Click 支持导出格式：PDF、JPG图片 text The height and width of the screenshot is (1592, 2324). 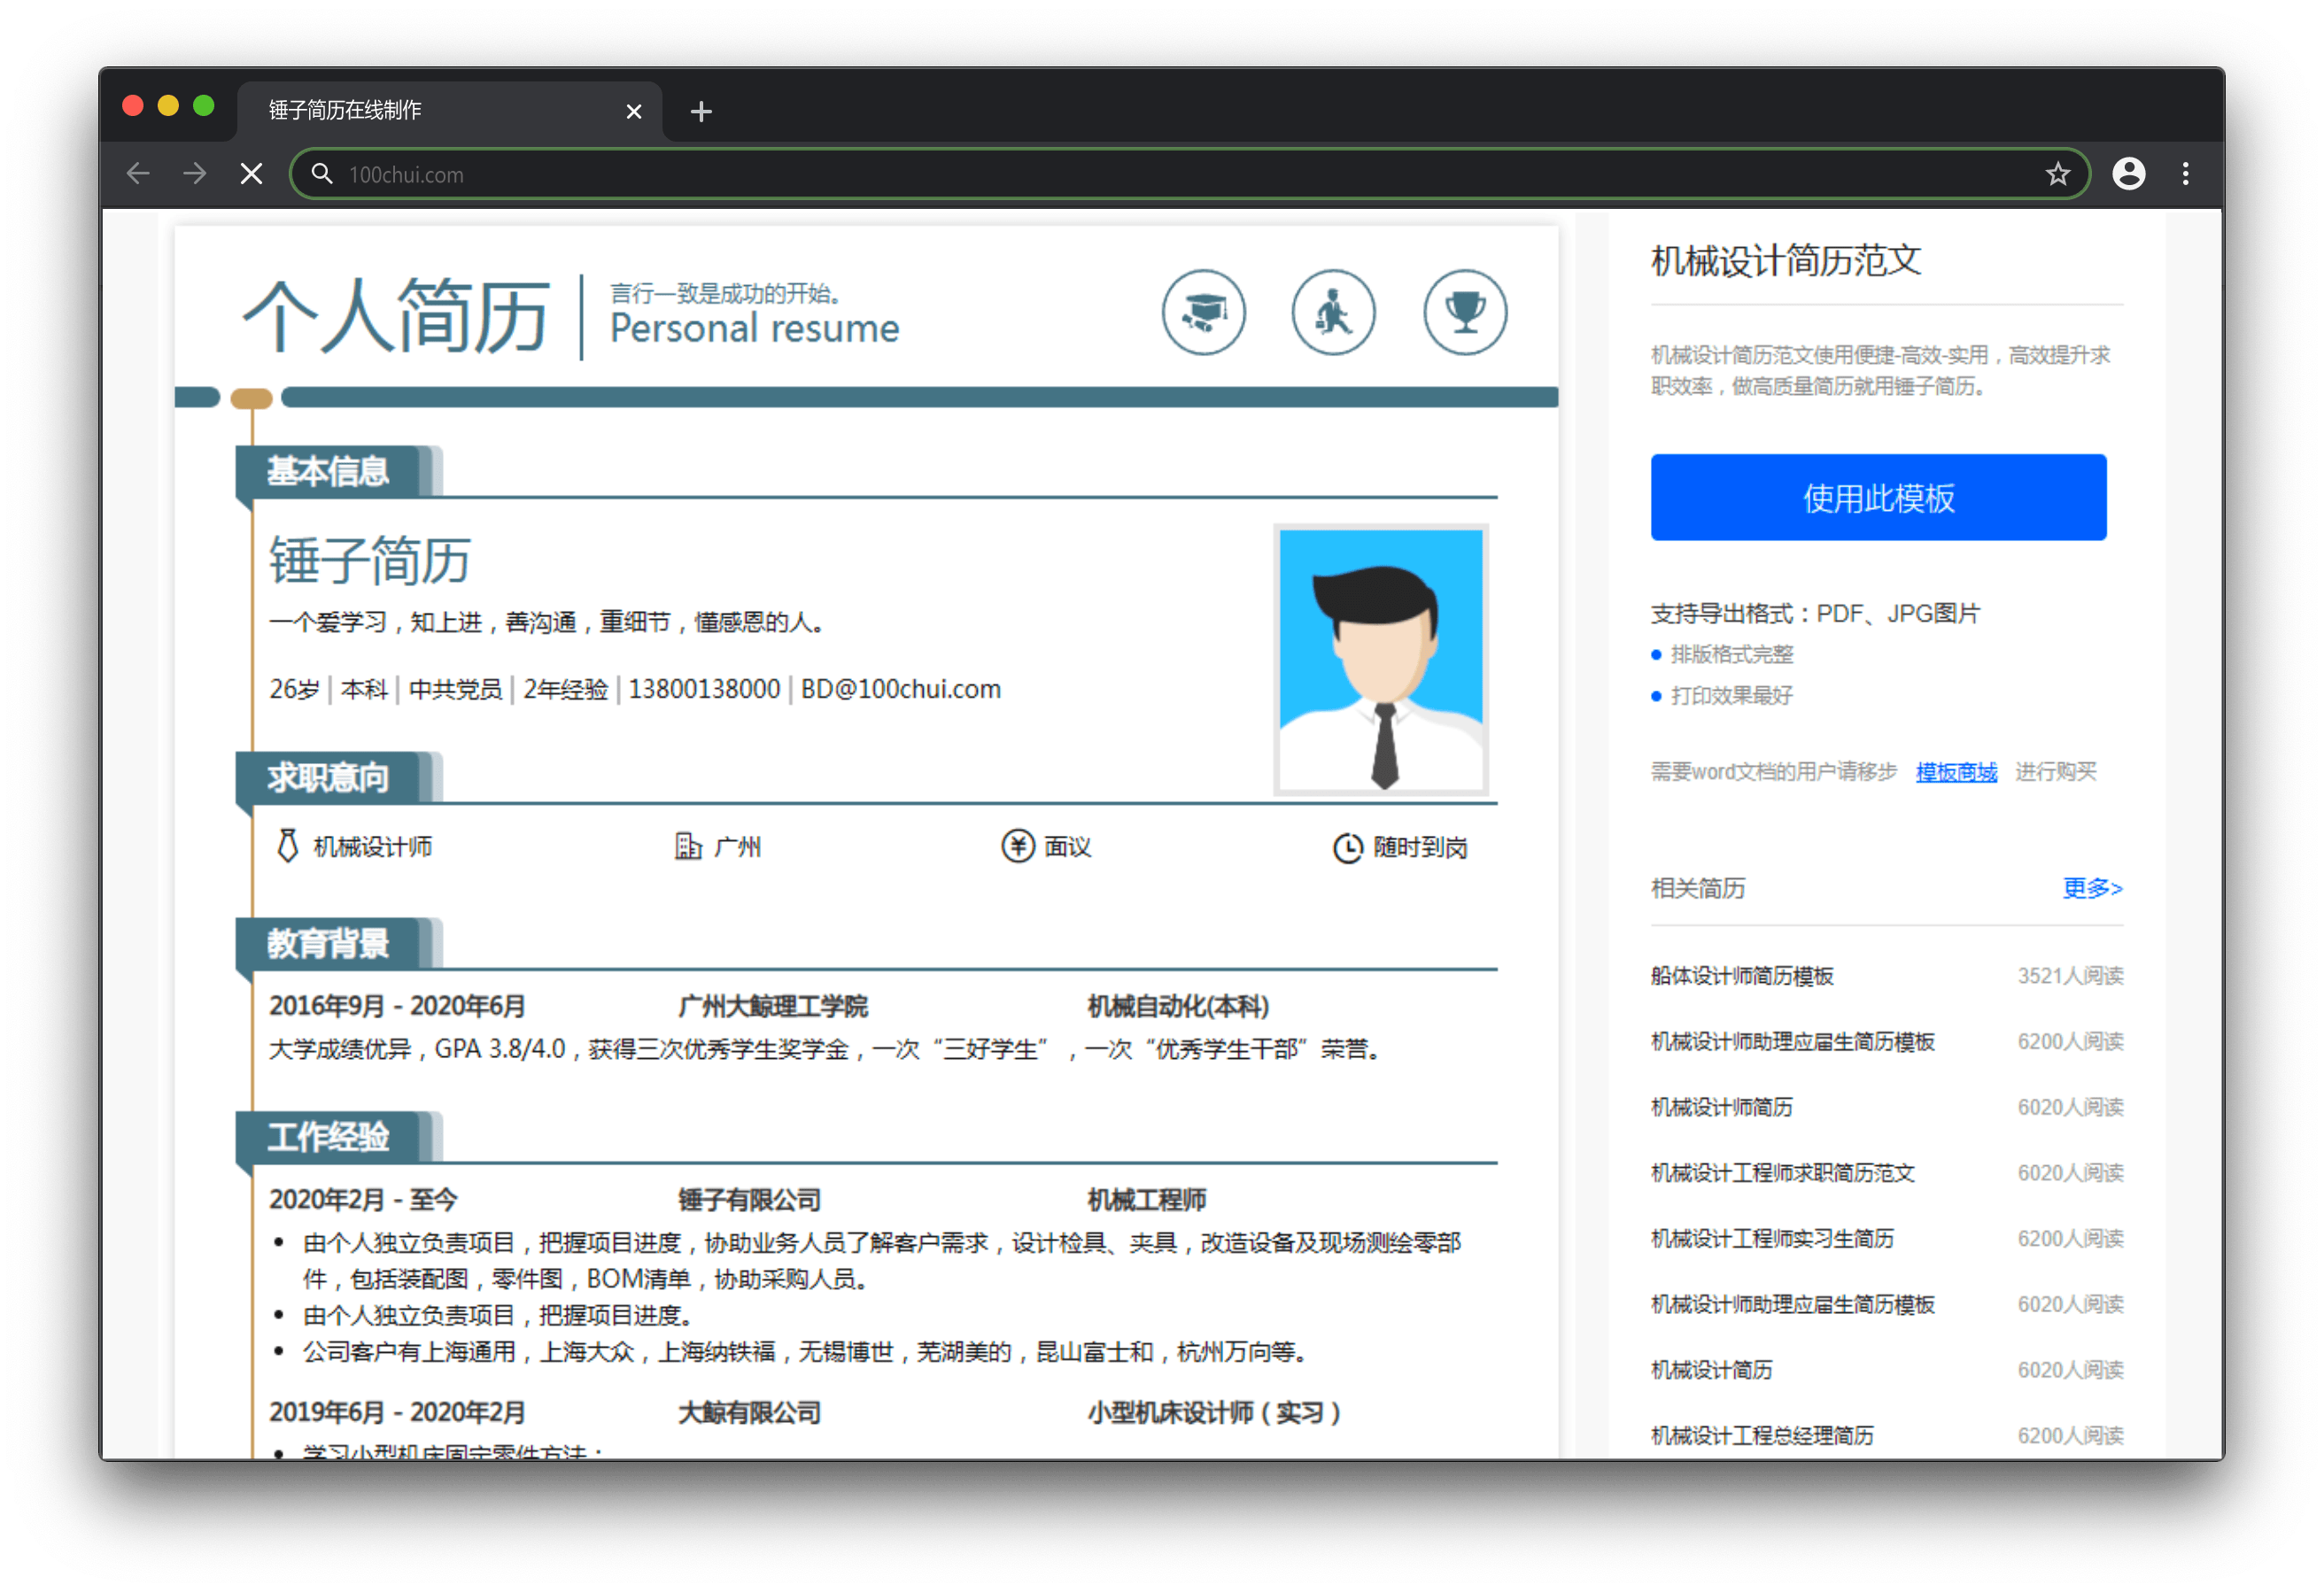pyautogui.click(x=1814, y=613)
